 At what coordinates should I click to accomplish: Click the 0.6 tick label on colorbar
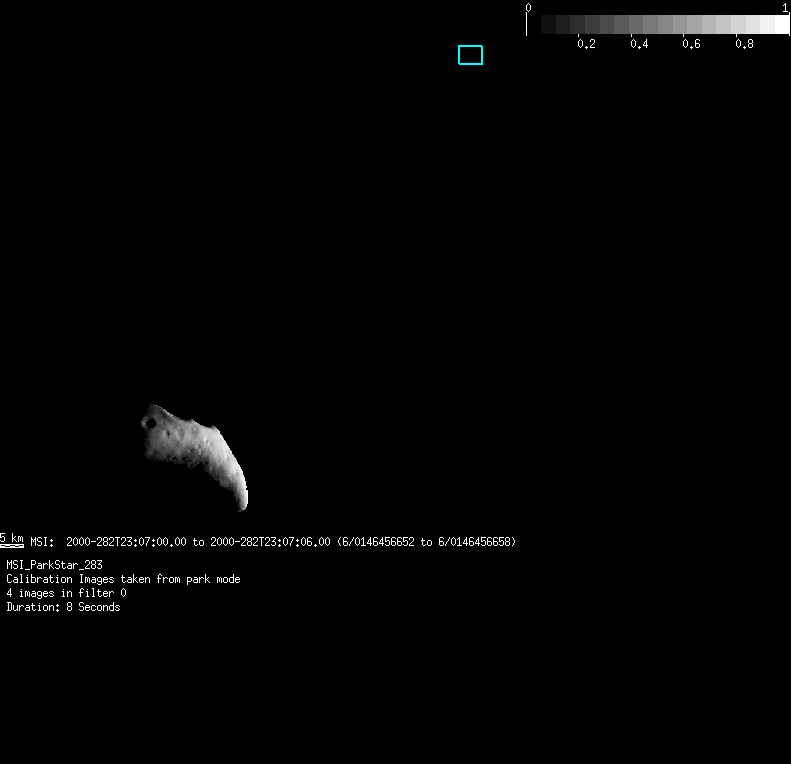click(x=691, y=44)
